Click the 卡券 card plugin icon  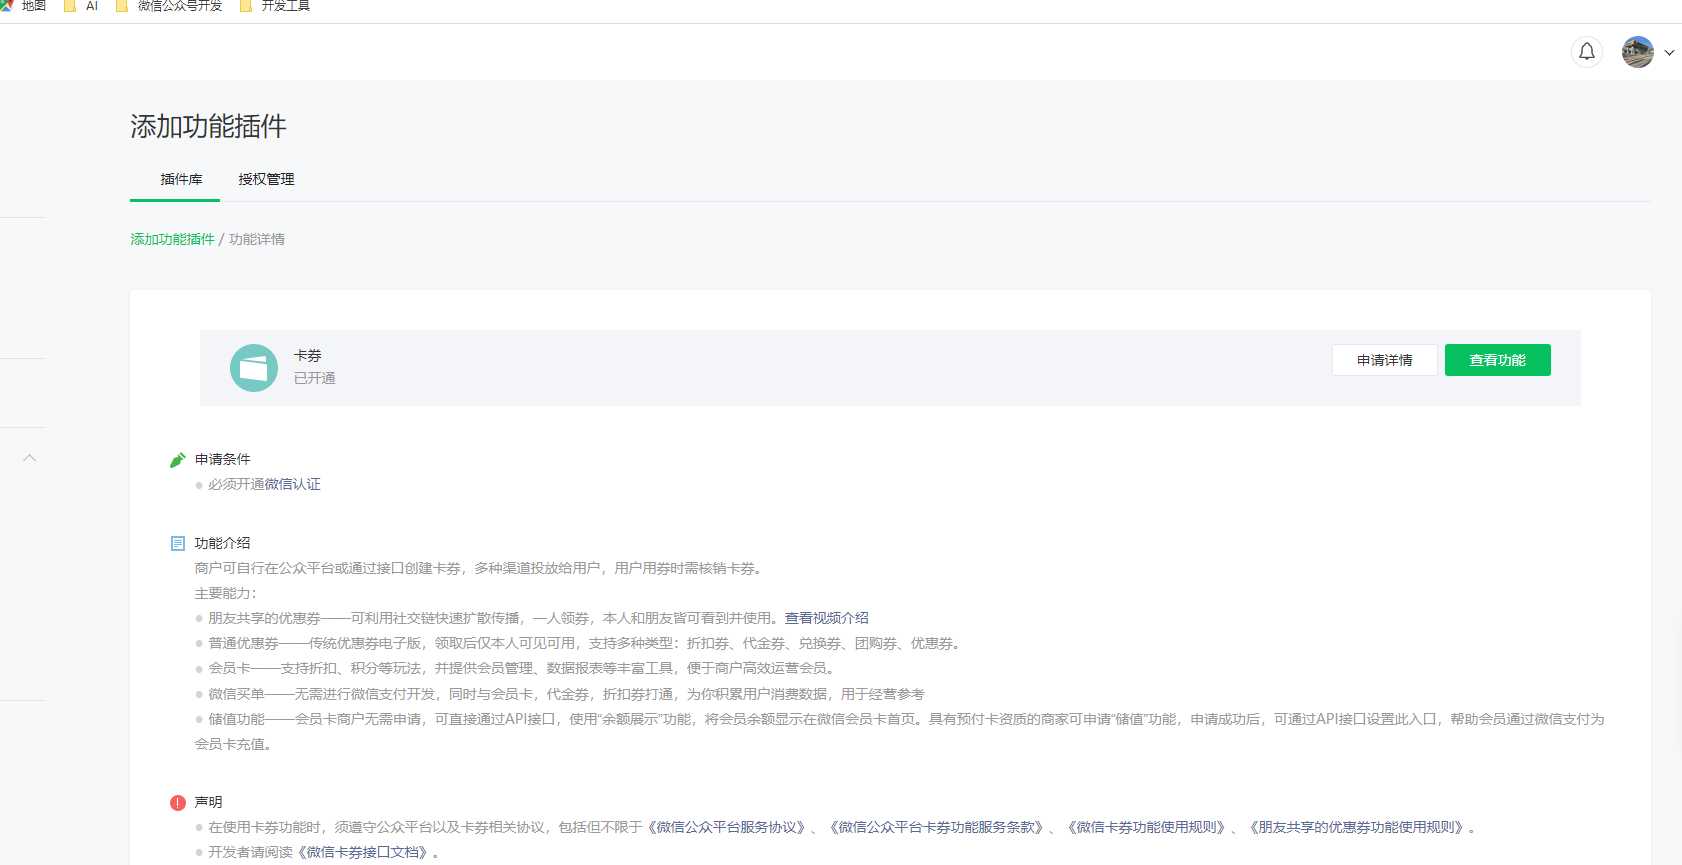[x=254, y=368]
